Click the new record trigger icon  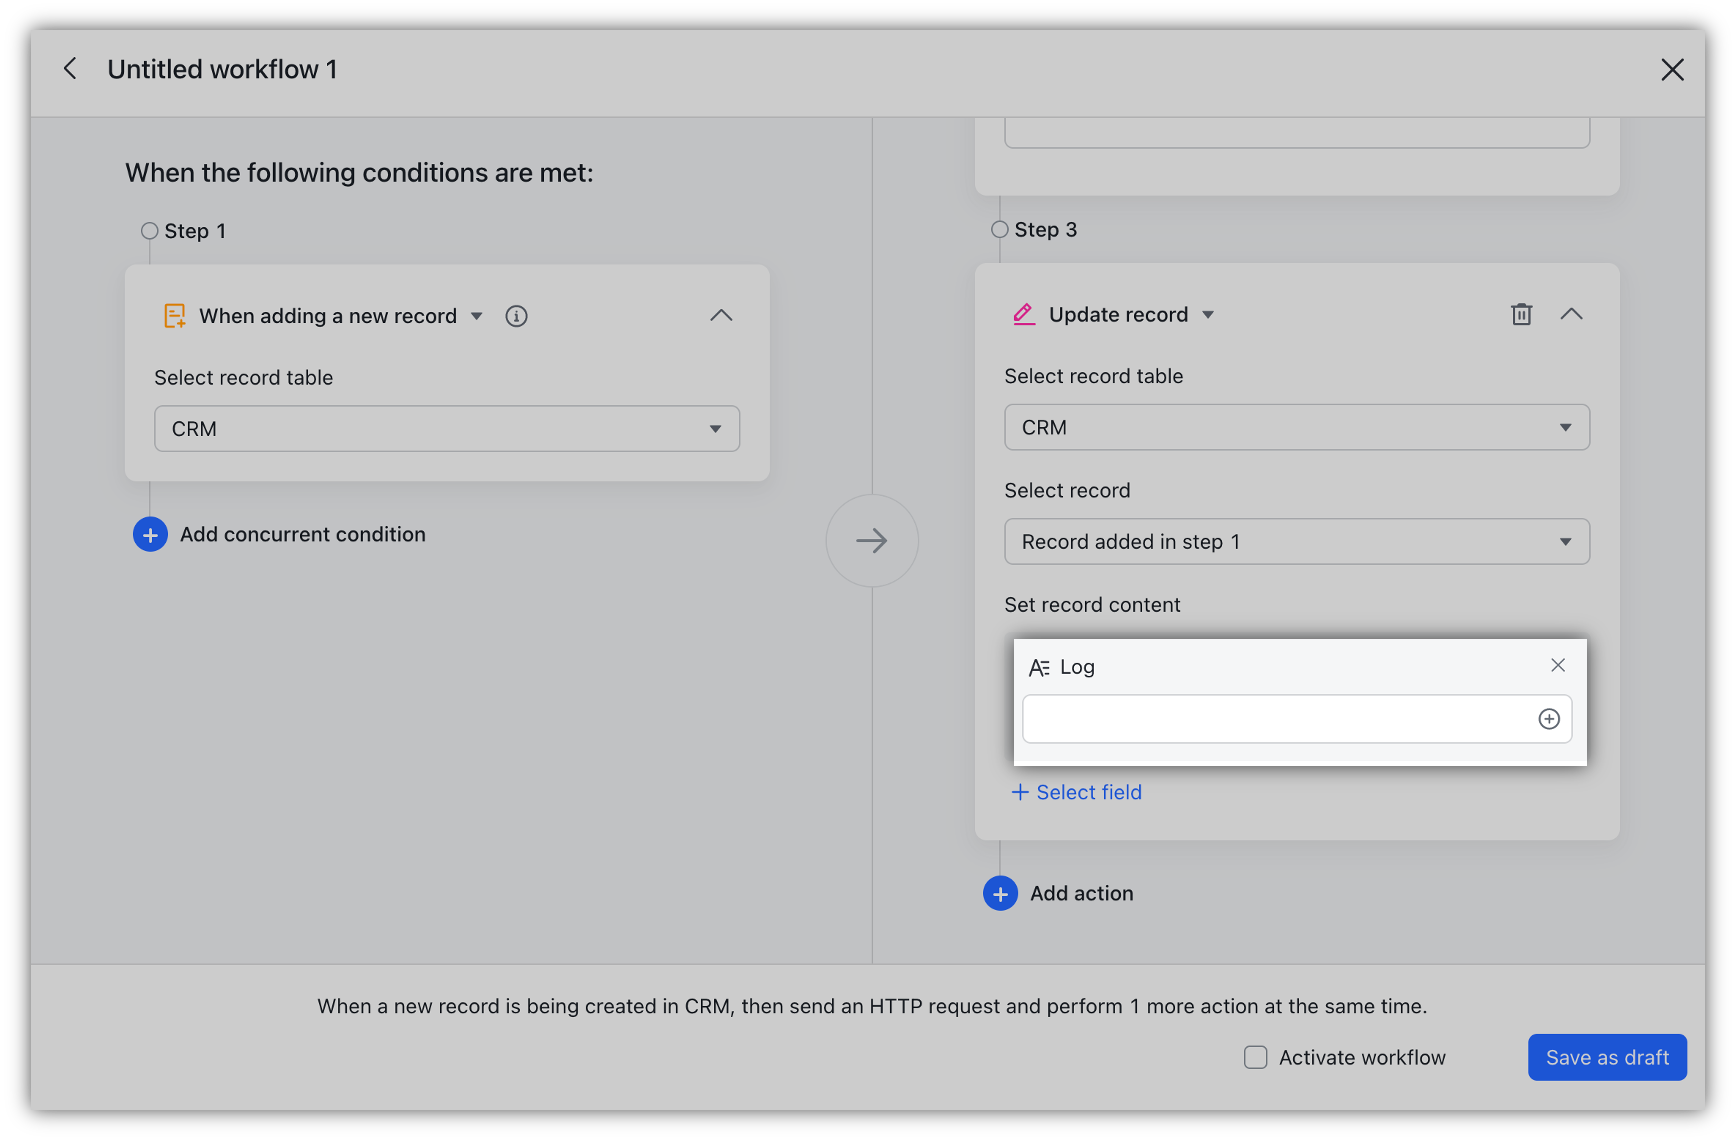click(174, 316)
